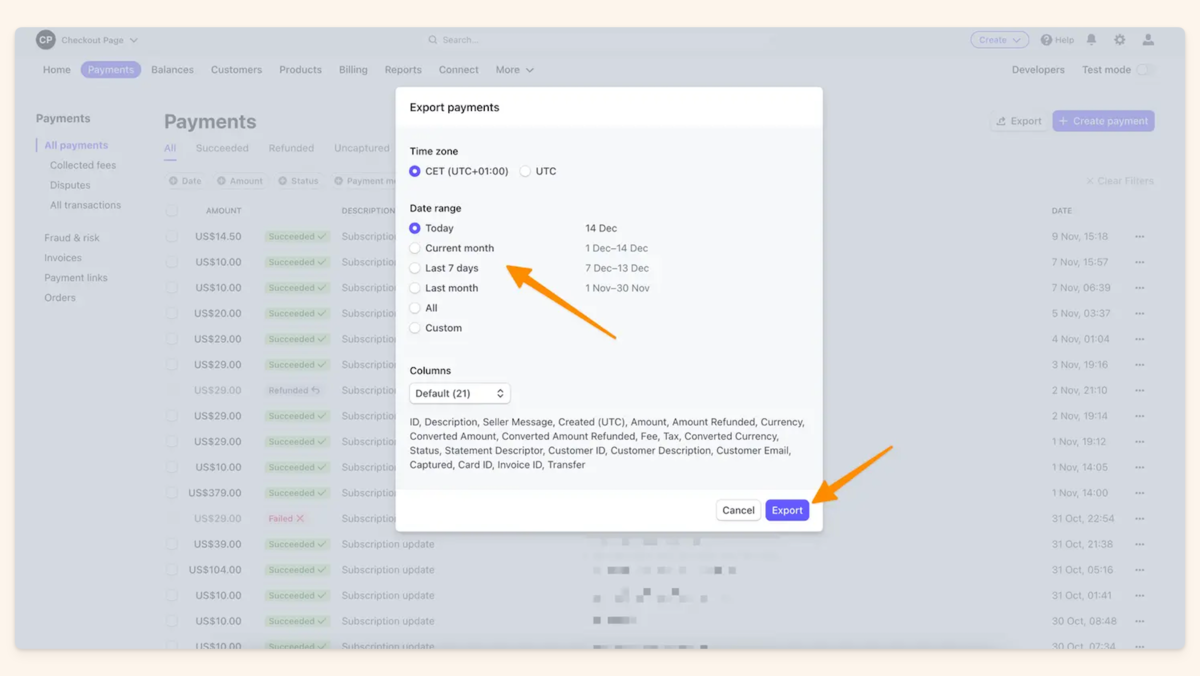This screenshot has width=1200, height=676.
Task: Expand the Checkout Page account switcher
Action: [x=95, y=39]
